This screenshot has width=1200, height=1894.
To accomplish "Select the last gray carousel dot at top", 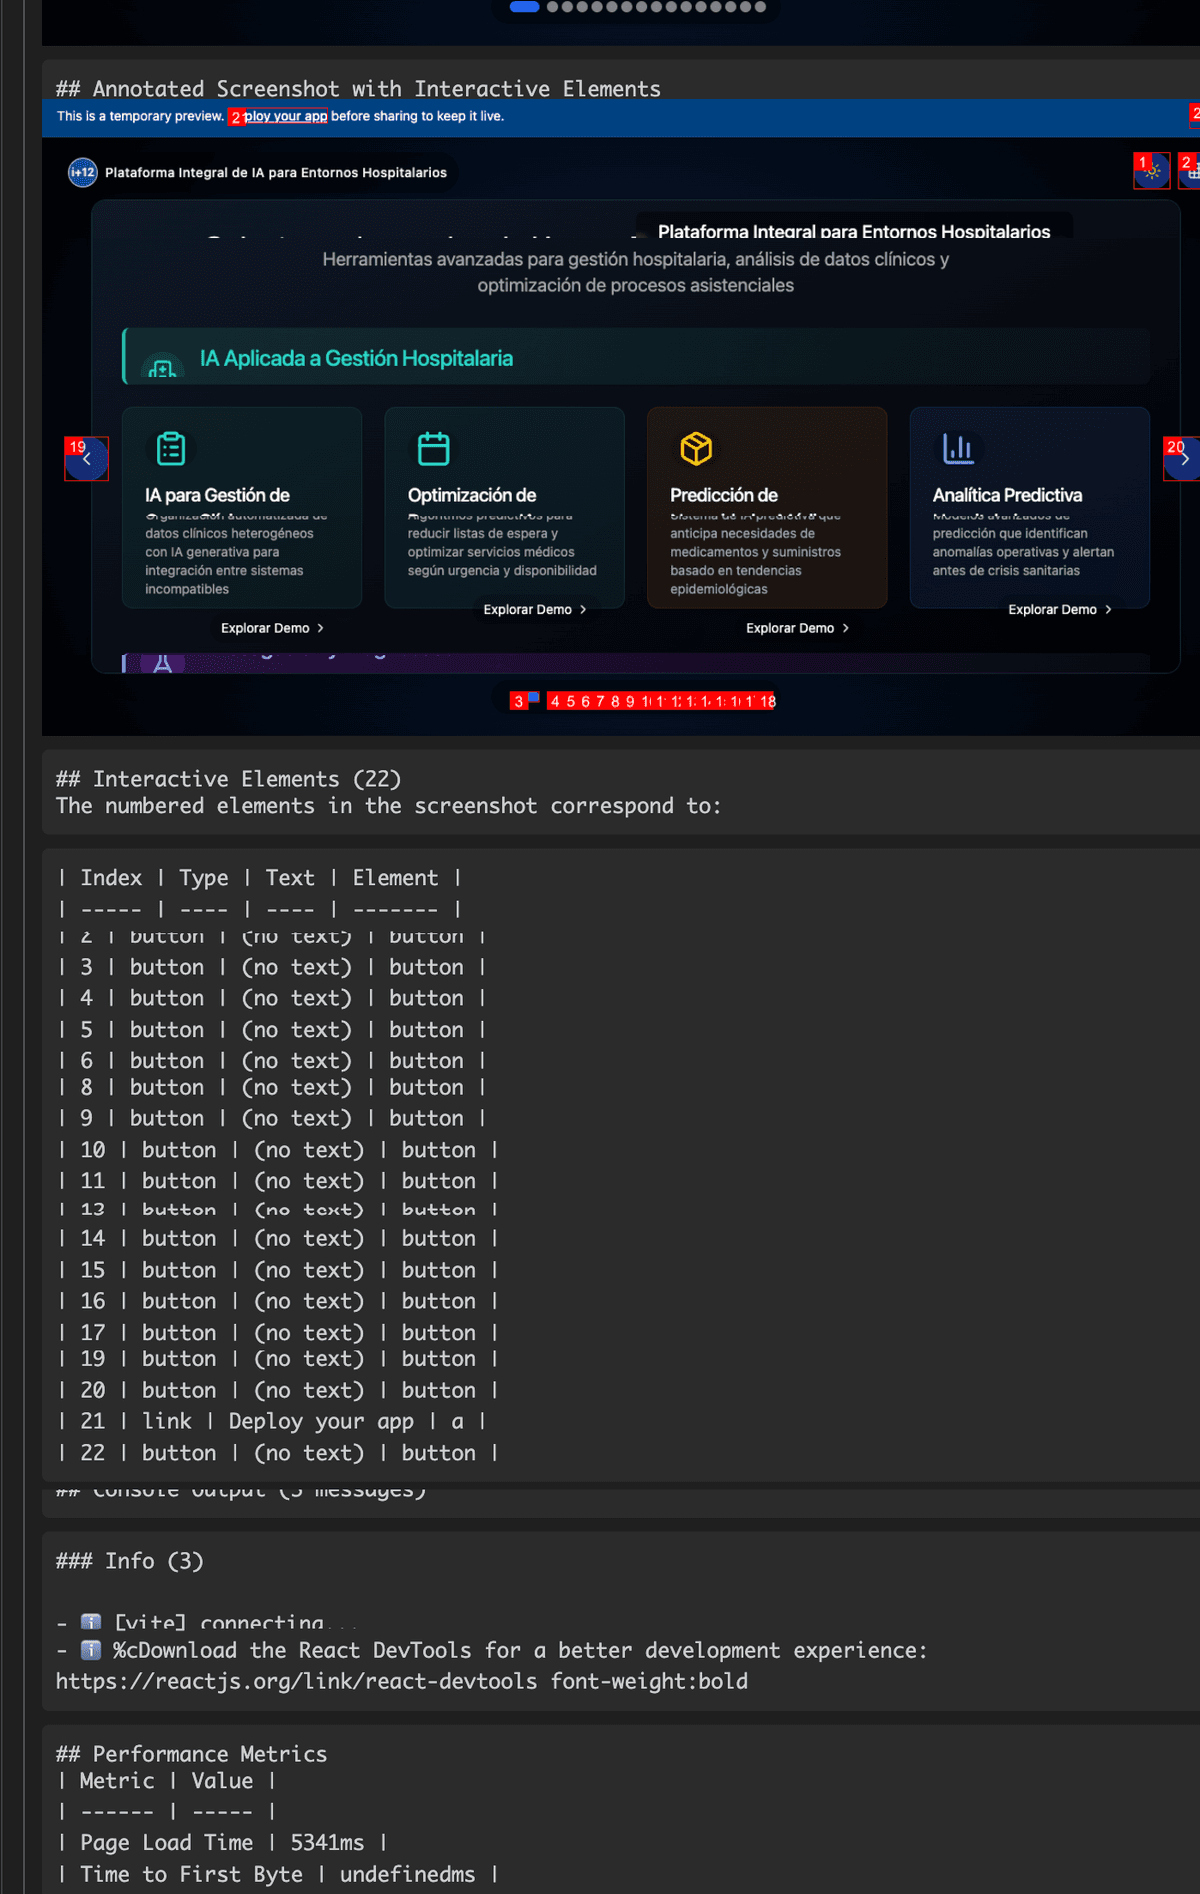I will click(x=760, y=7).
